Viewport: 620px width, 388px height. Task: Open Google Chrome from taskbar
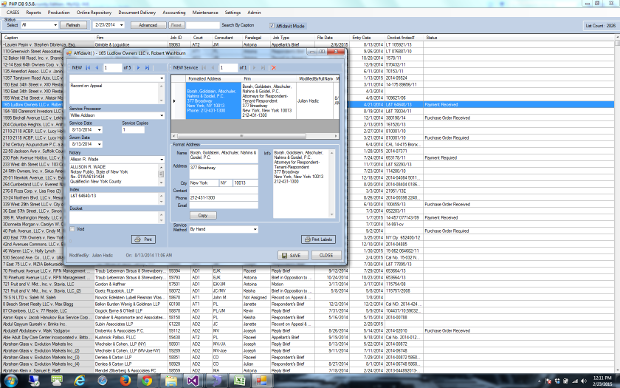pos(147,380)
